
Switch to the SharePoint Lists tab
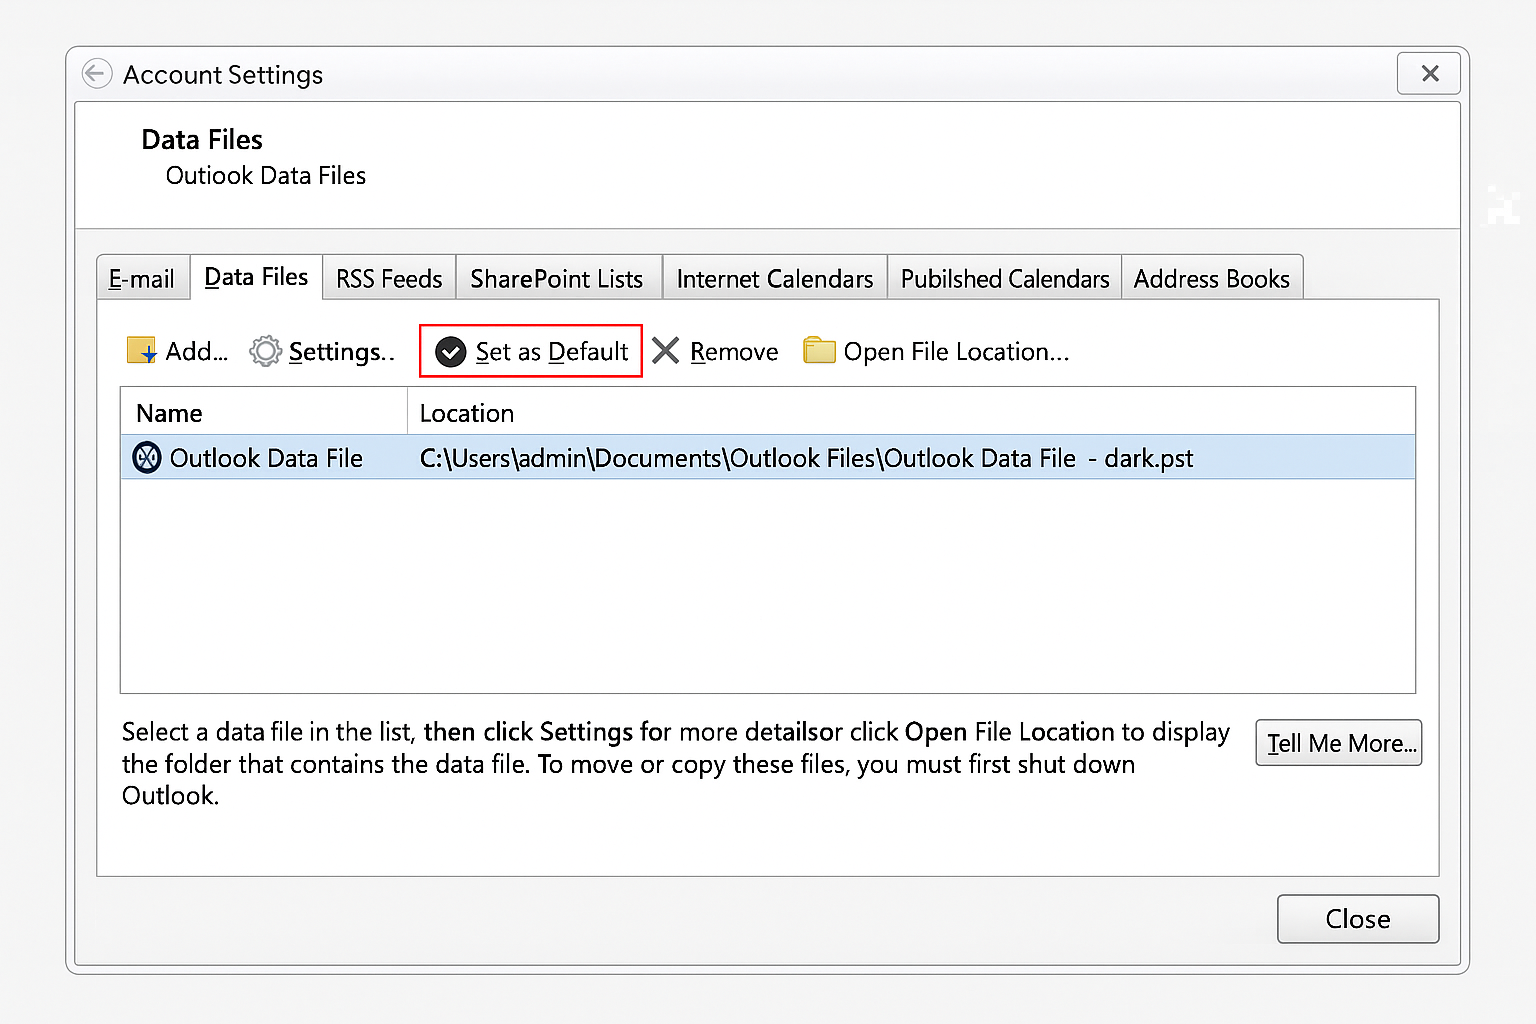pos(557,278)
